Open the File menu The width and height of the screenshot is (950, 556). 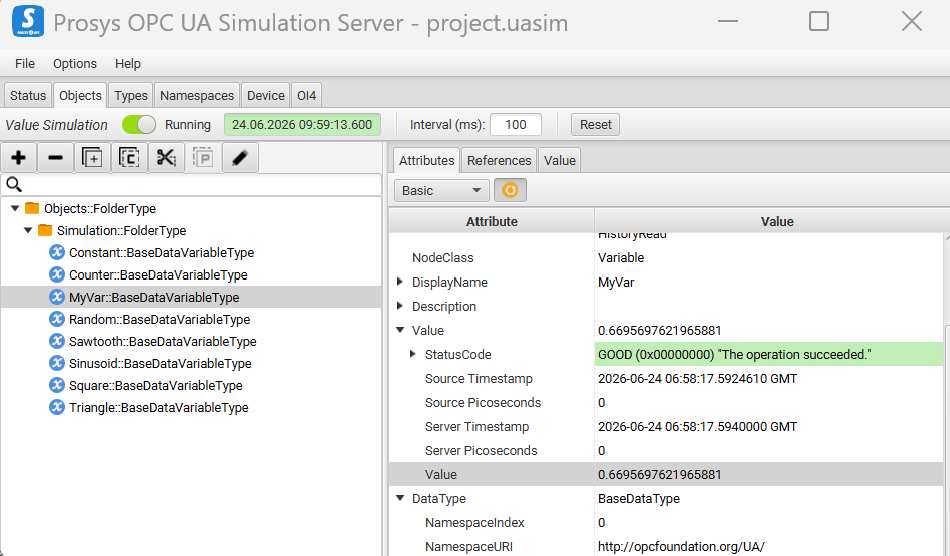coord(25,64)
